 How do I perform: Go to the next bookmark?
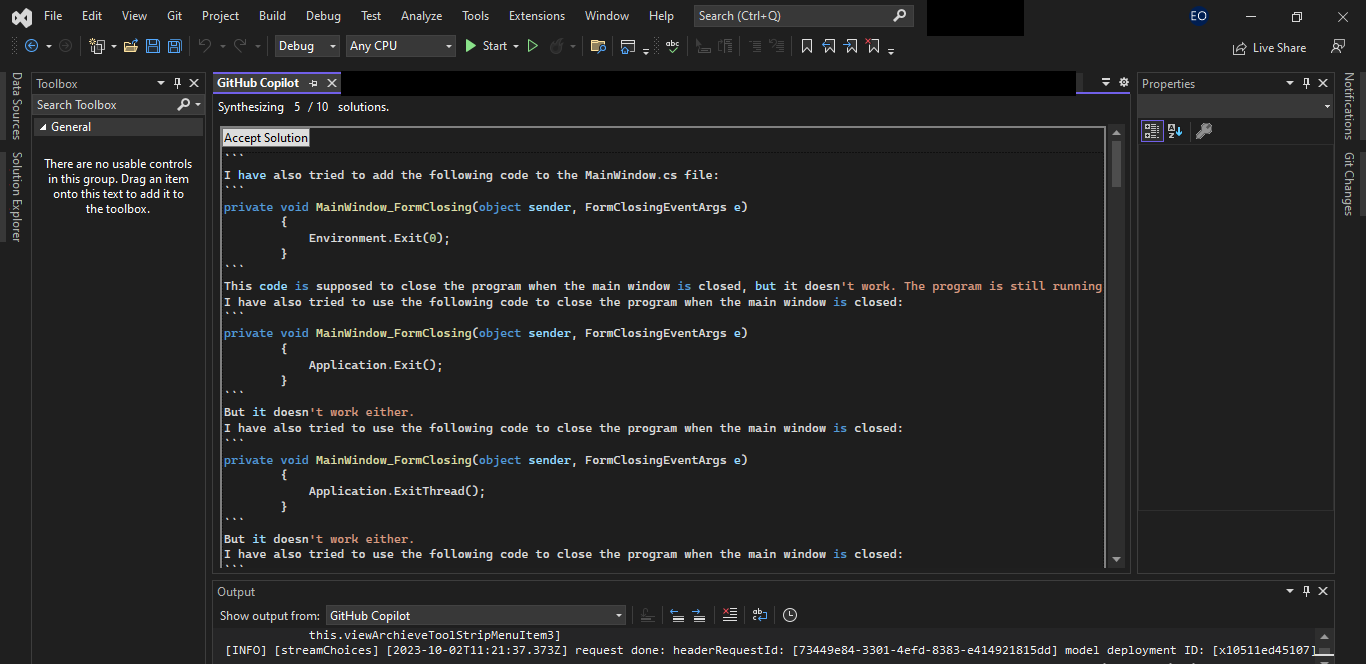click(851, 46)
